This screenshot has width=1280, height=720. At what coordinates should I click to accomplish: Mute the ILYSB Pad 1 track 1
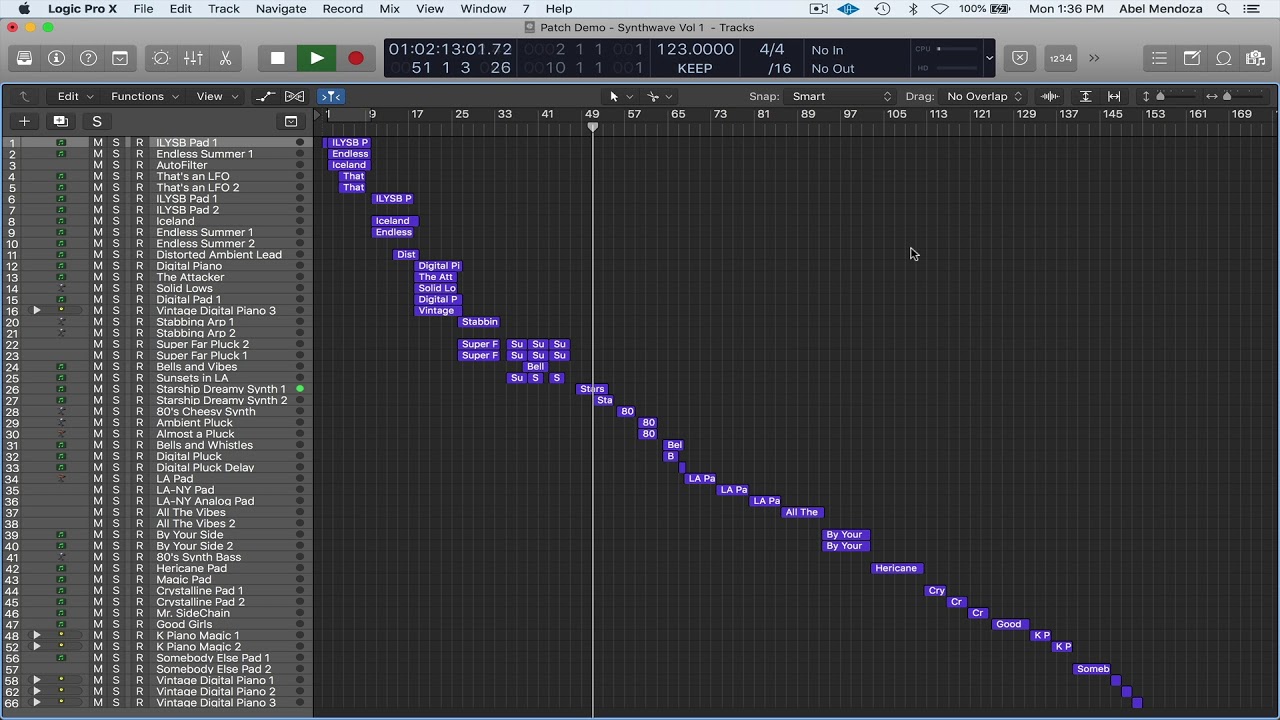98,143
